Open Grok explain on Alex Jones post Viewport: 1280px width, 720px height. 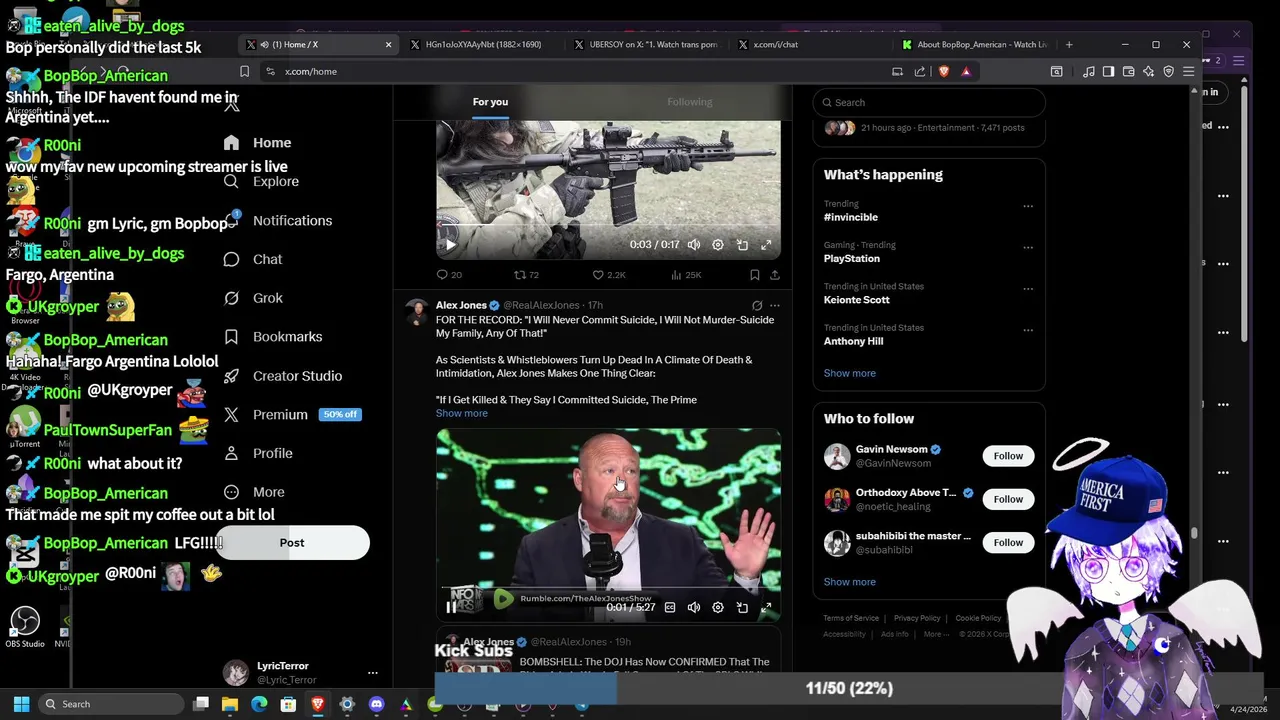click(x=756, y=306)
